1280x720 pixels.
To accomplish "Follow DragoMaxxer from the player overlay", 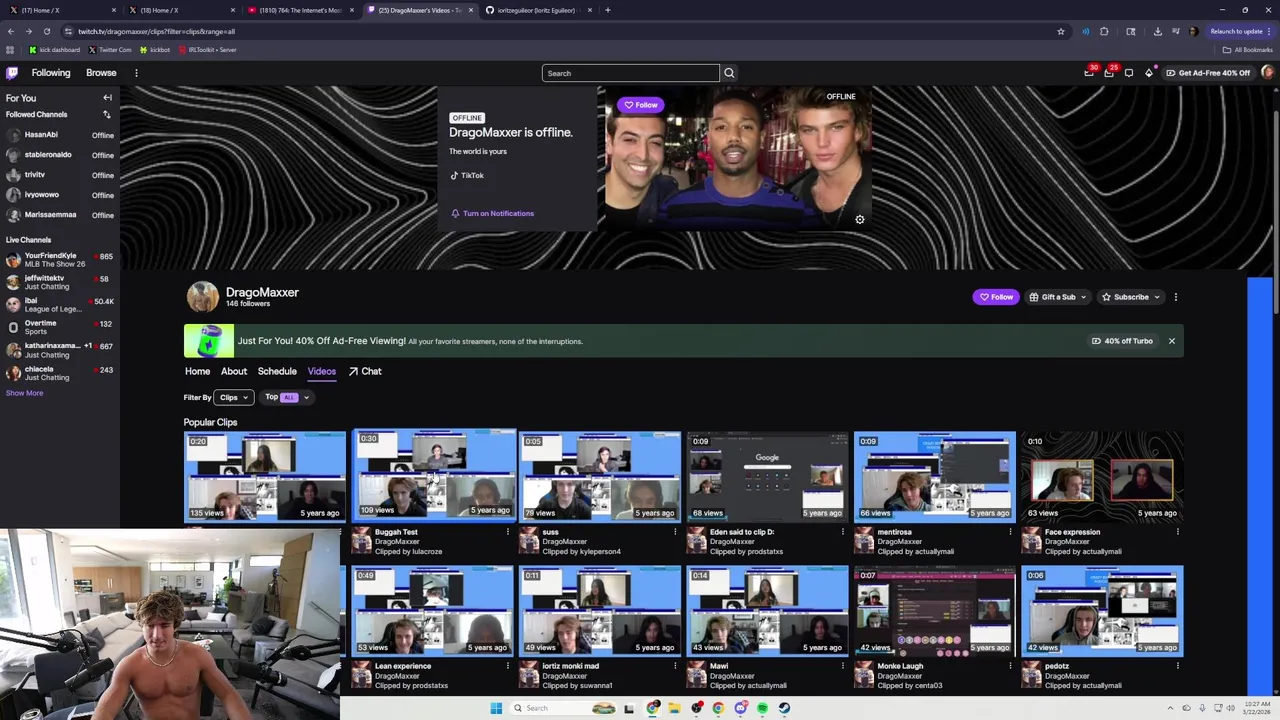I will pyautogui.click(x=640, y=105).
